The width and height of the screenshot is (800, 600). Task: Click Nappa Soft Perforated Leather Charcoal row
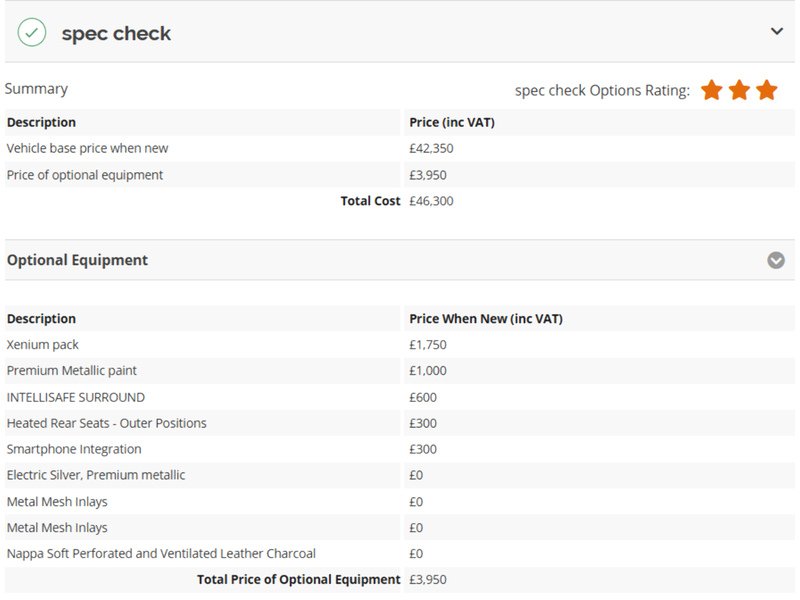pyautogui.click(x=400, y=554)
